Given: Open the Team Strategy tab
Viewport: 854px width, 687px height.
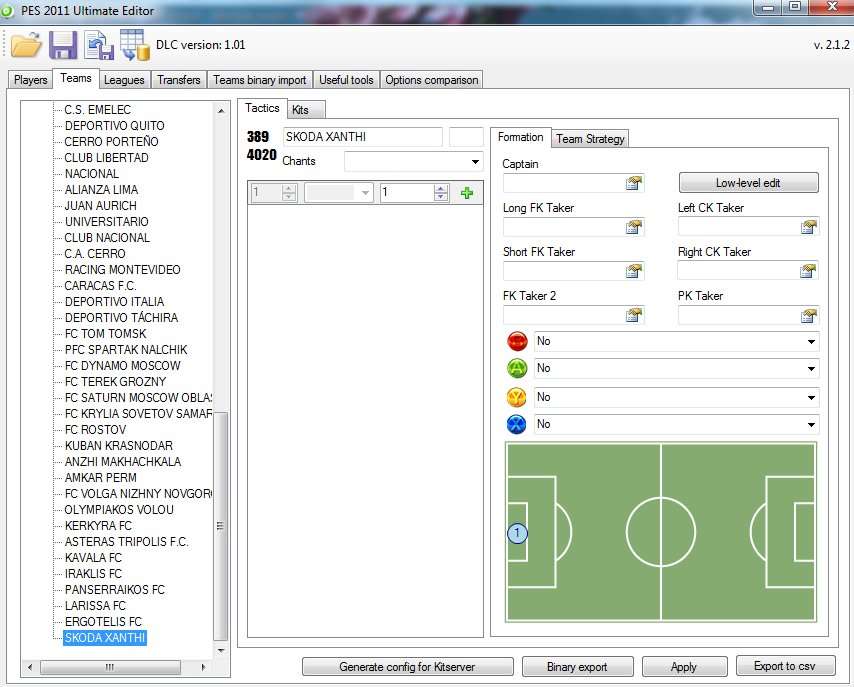Looking at the screenshot, I should [x=590, y=139].
